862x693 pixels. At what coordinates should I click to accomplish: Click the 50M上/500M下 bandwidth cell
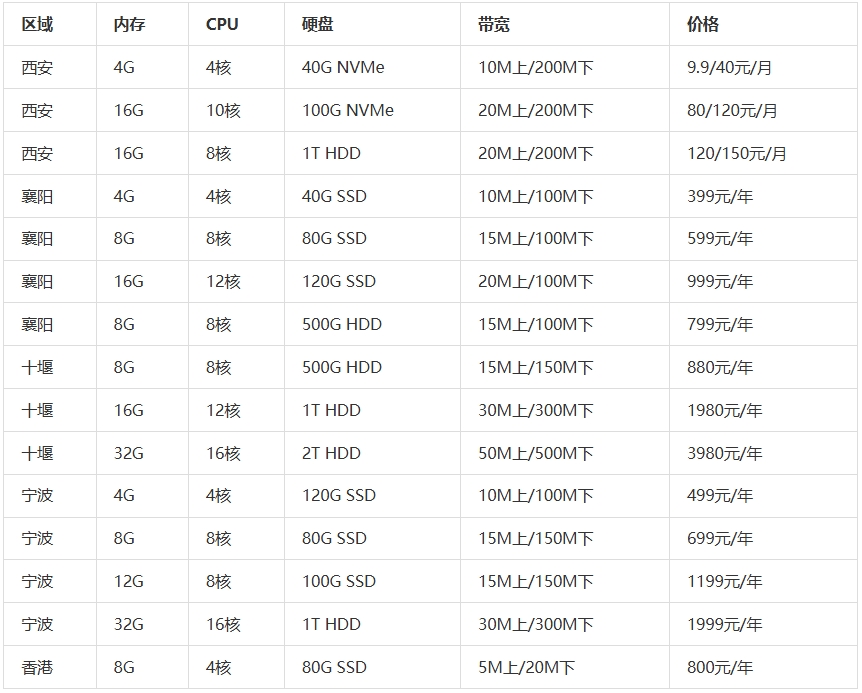click(535, 453)
